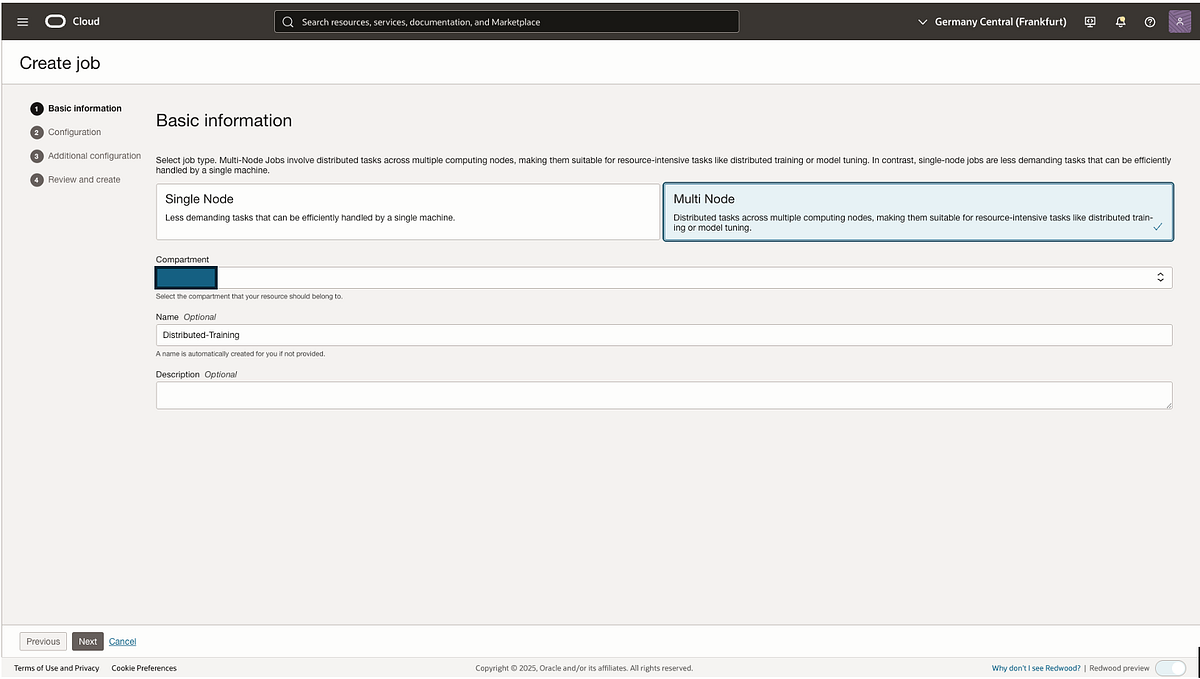The width and height of the screenshot is (1200, 679).
Task: Click the step 3 circle icon
Action: coord(37,156)
